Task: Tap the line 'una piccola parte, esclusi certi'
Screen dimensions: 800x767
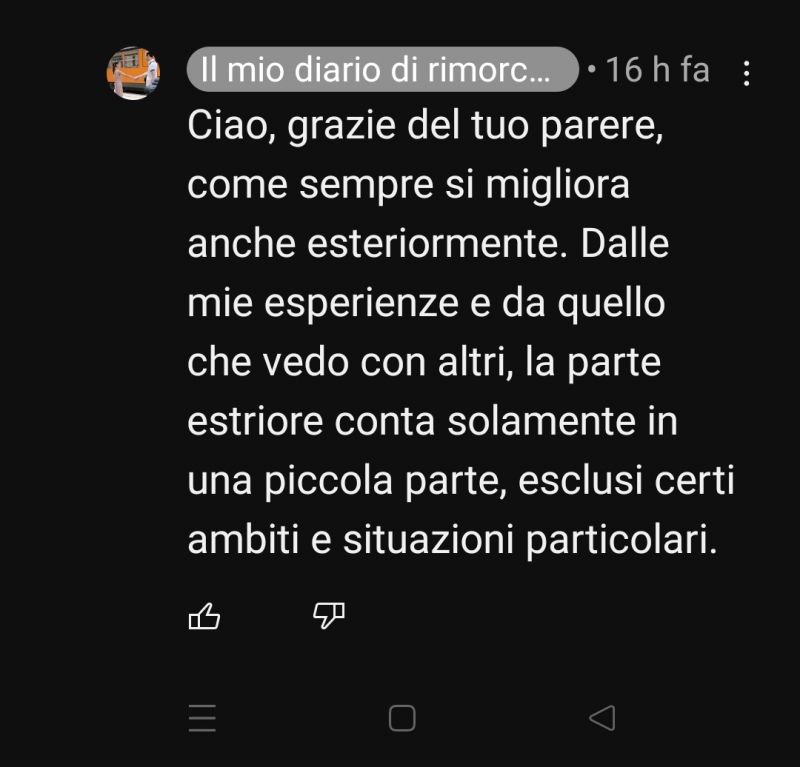Action: (x=461, y=481)
